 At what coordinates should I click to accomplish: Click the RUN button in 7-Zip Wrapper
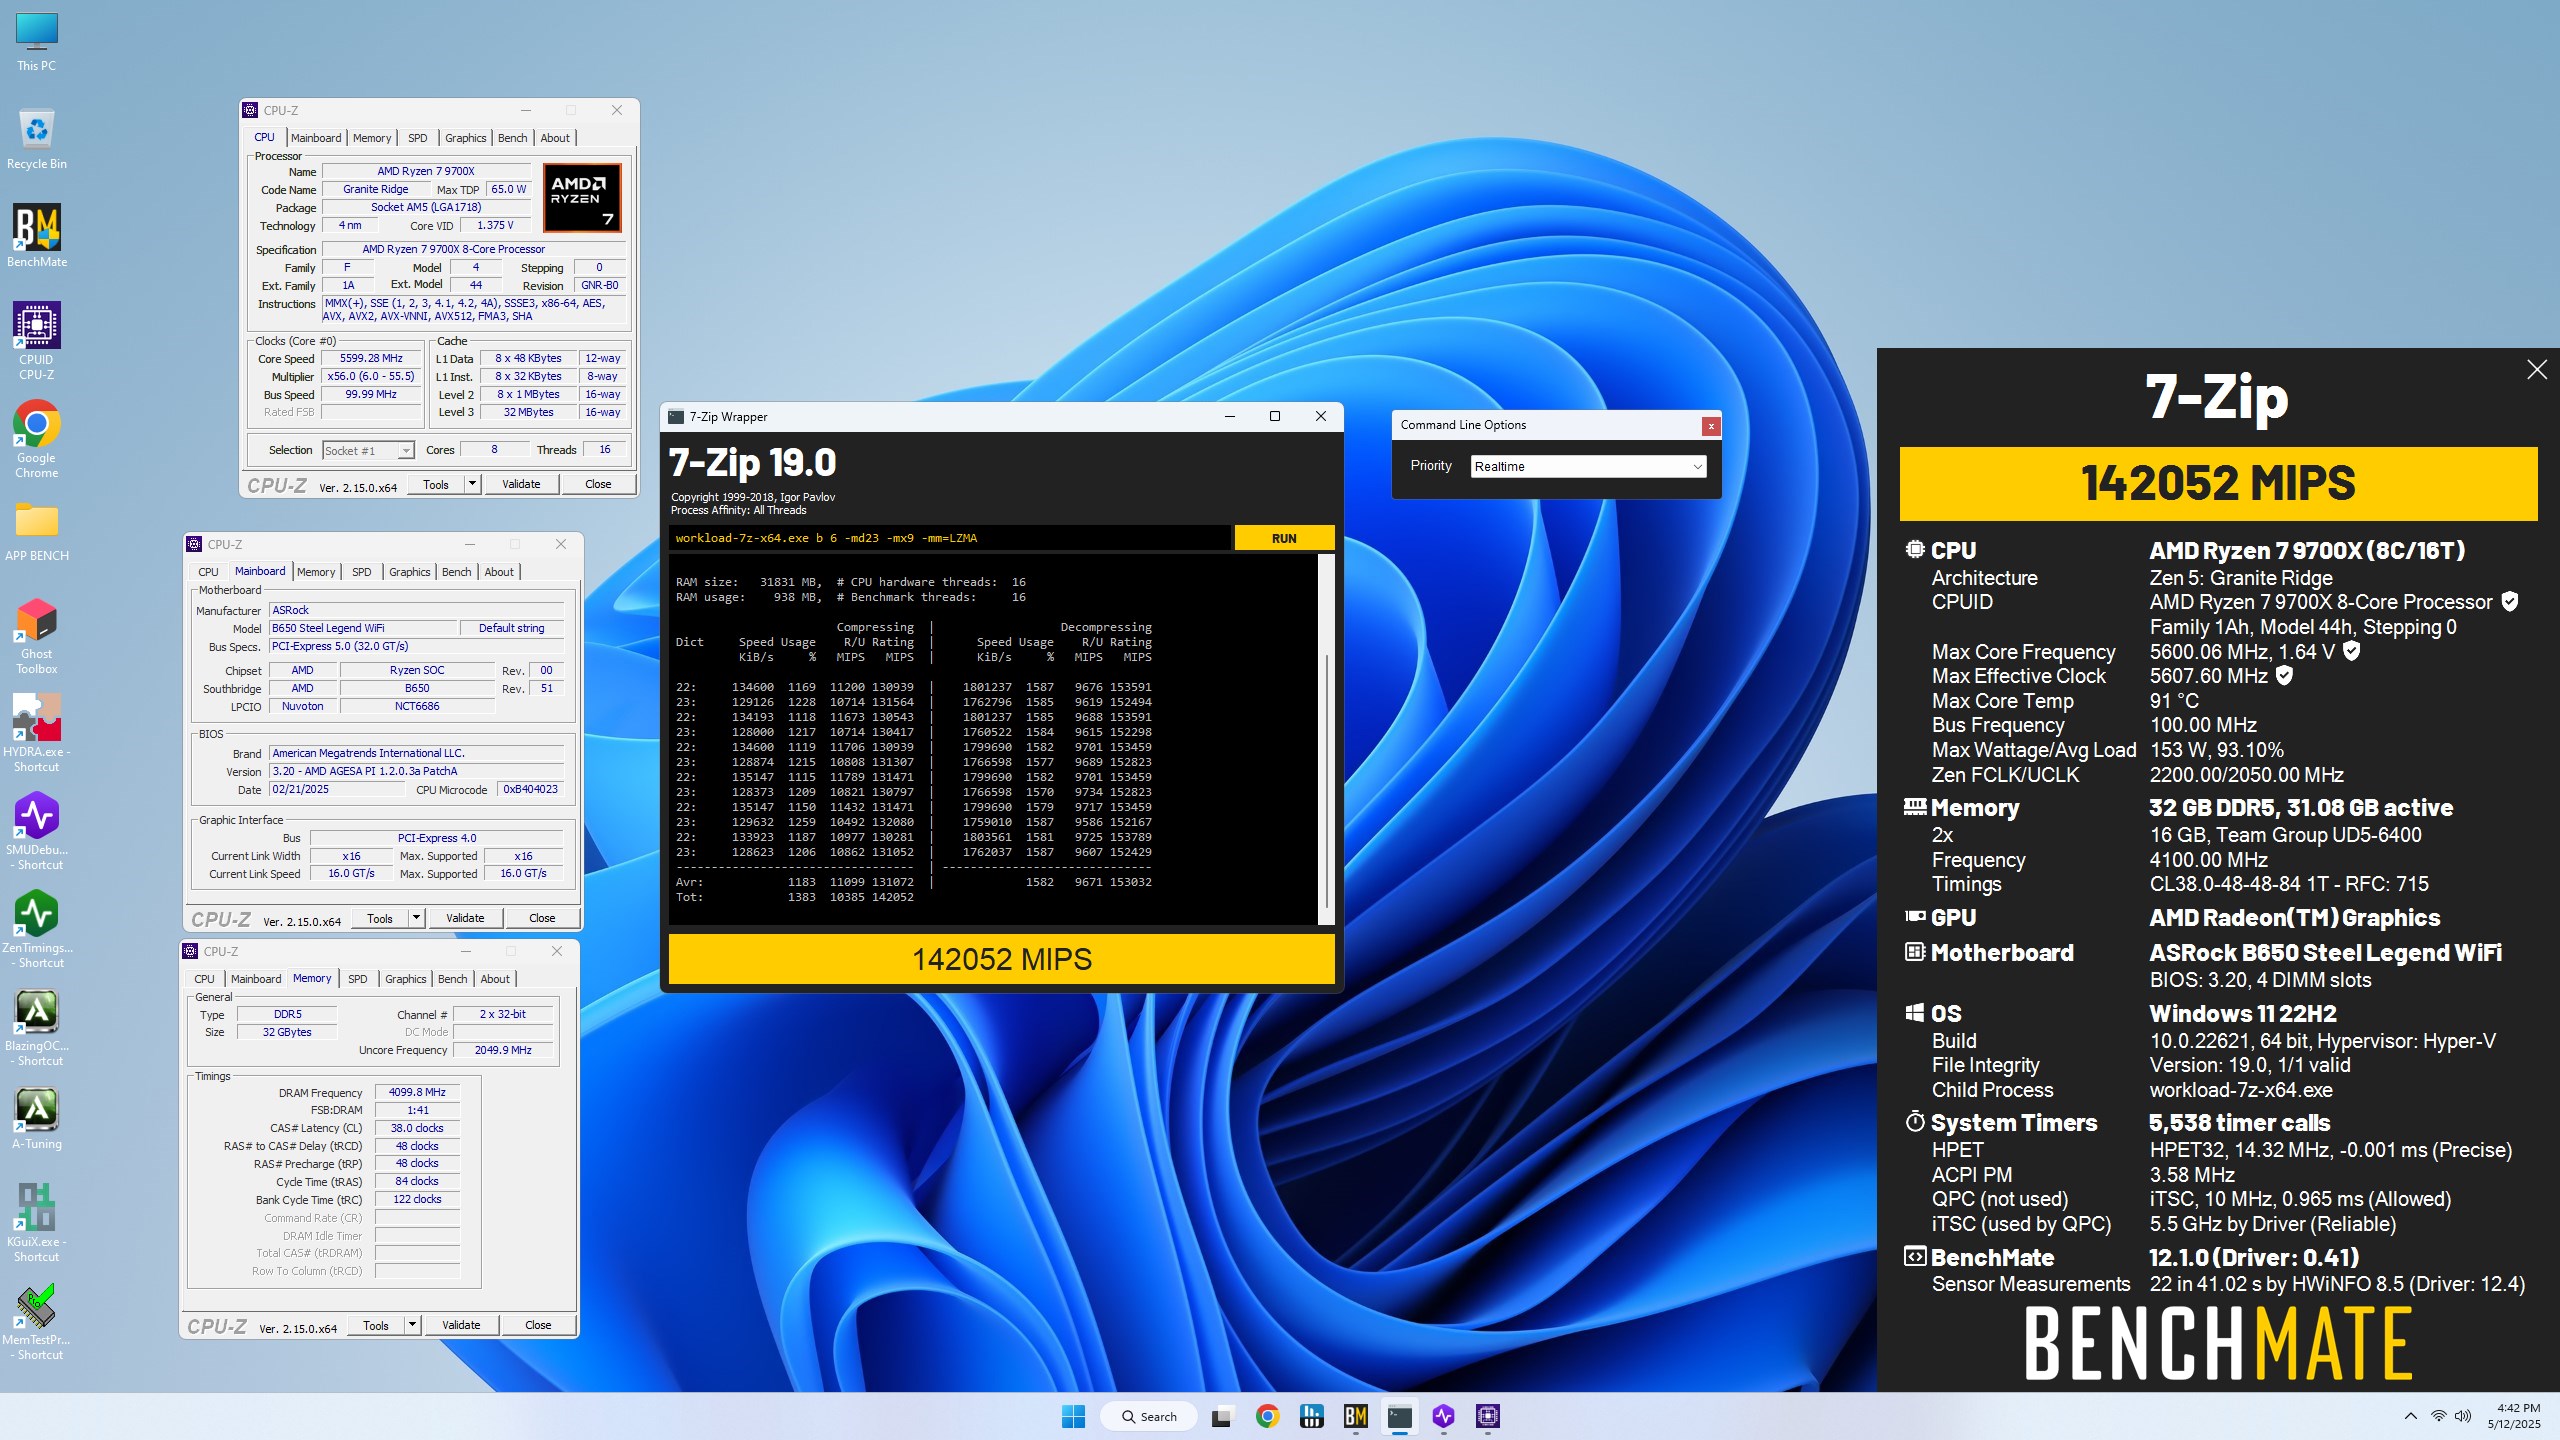coord(1284,538)
